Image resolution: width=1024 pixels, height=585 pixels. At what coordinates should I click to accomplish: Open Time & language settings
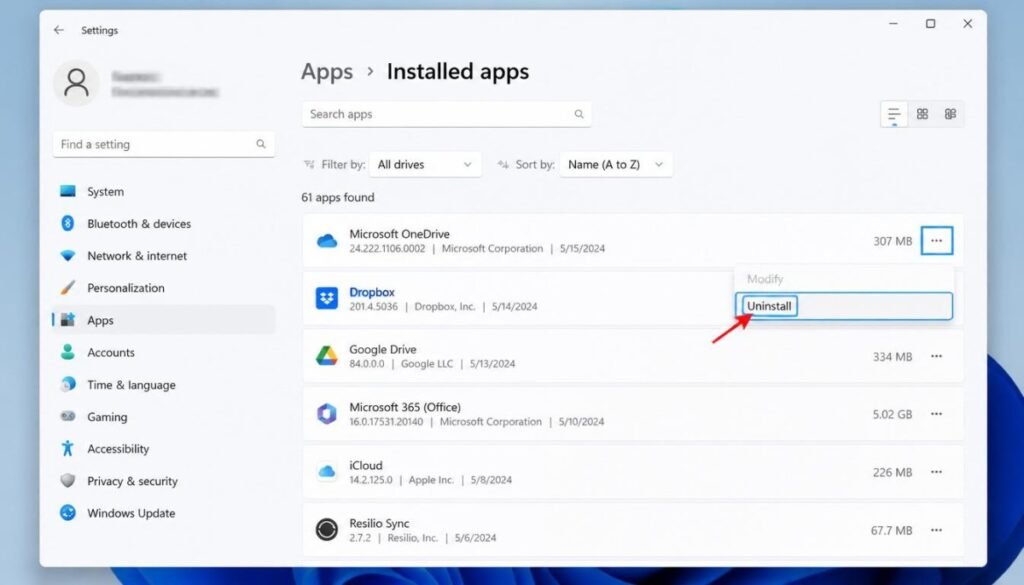tap(163, 385)
